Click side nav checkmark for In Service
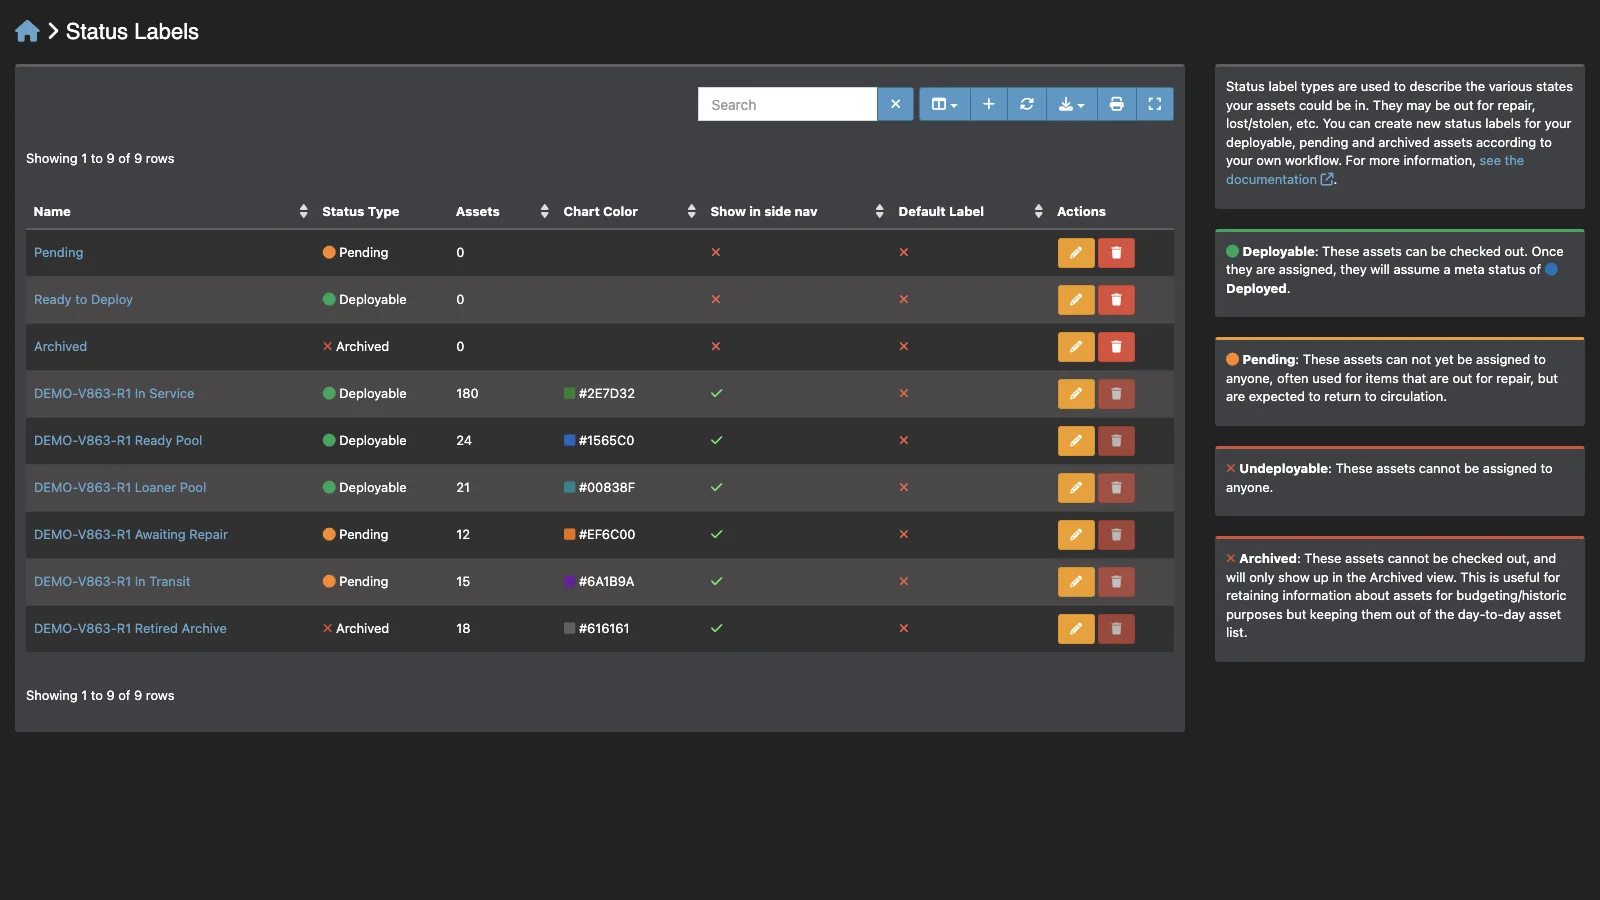The width and height of the screenshot is (1600, 900). click(716, 394)
